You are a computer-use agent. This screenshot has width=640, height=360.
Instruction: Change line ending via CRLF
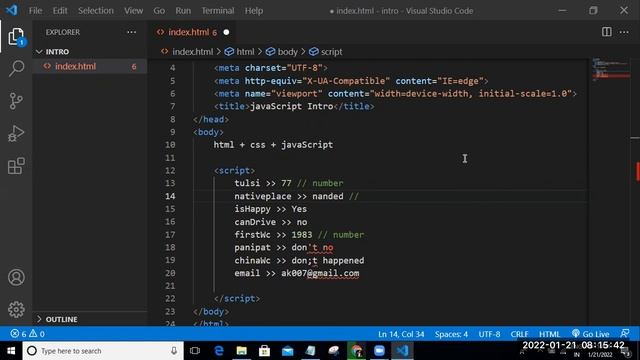[x=519, y=334]
